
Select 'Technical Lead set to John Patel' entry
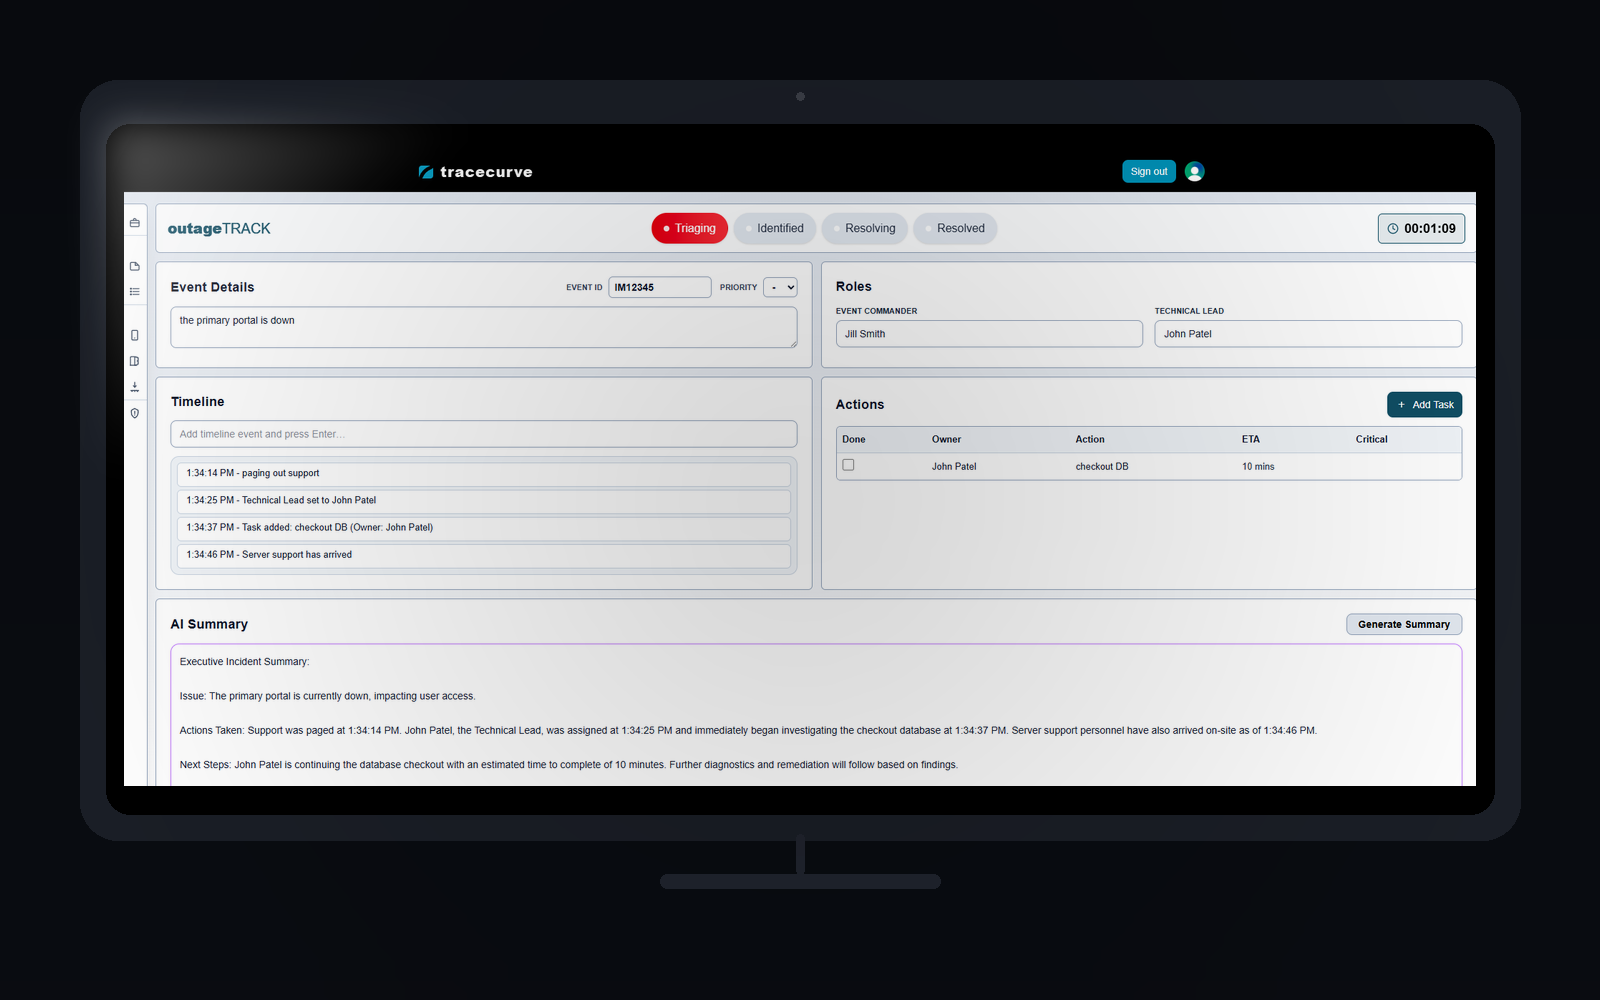click(x=484, y=501)
